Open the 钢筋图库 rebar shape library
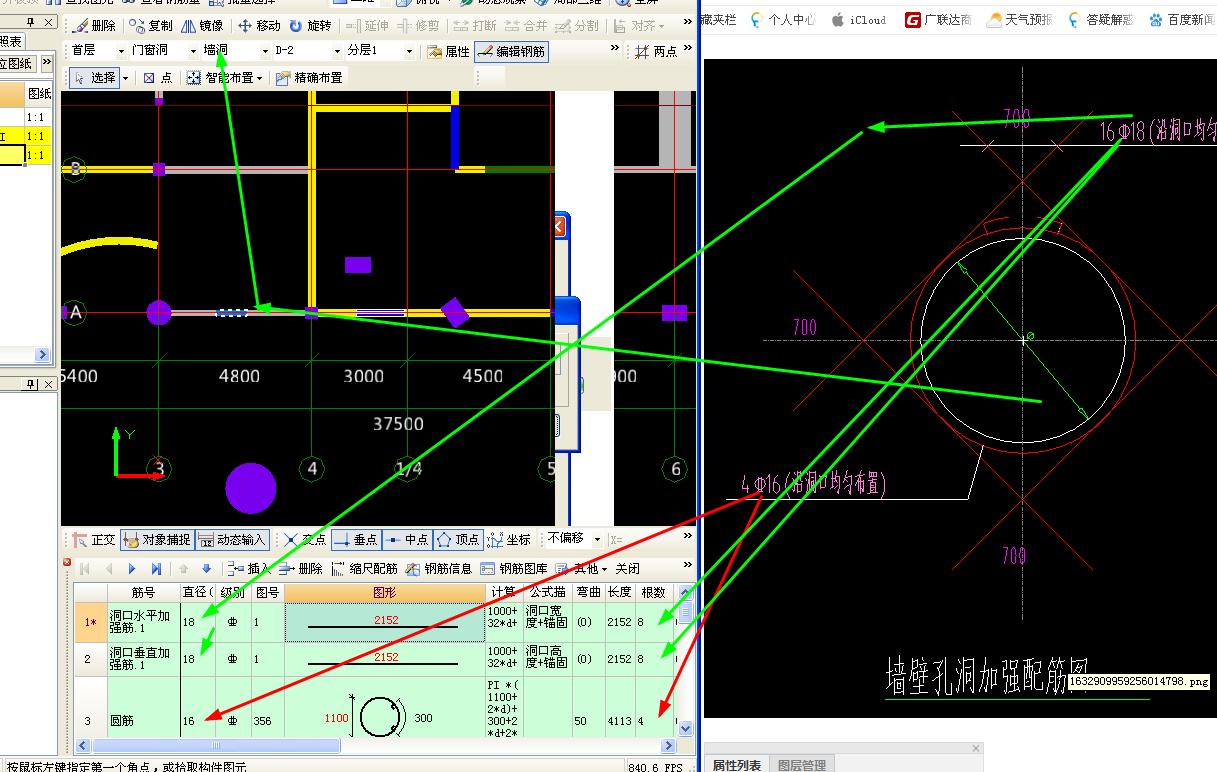 514,568
